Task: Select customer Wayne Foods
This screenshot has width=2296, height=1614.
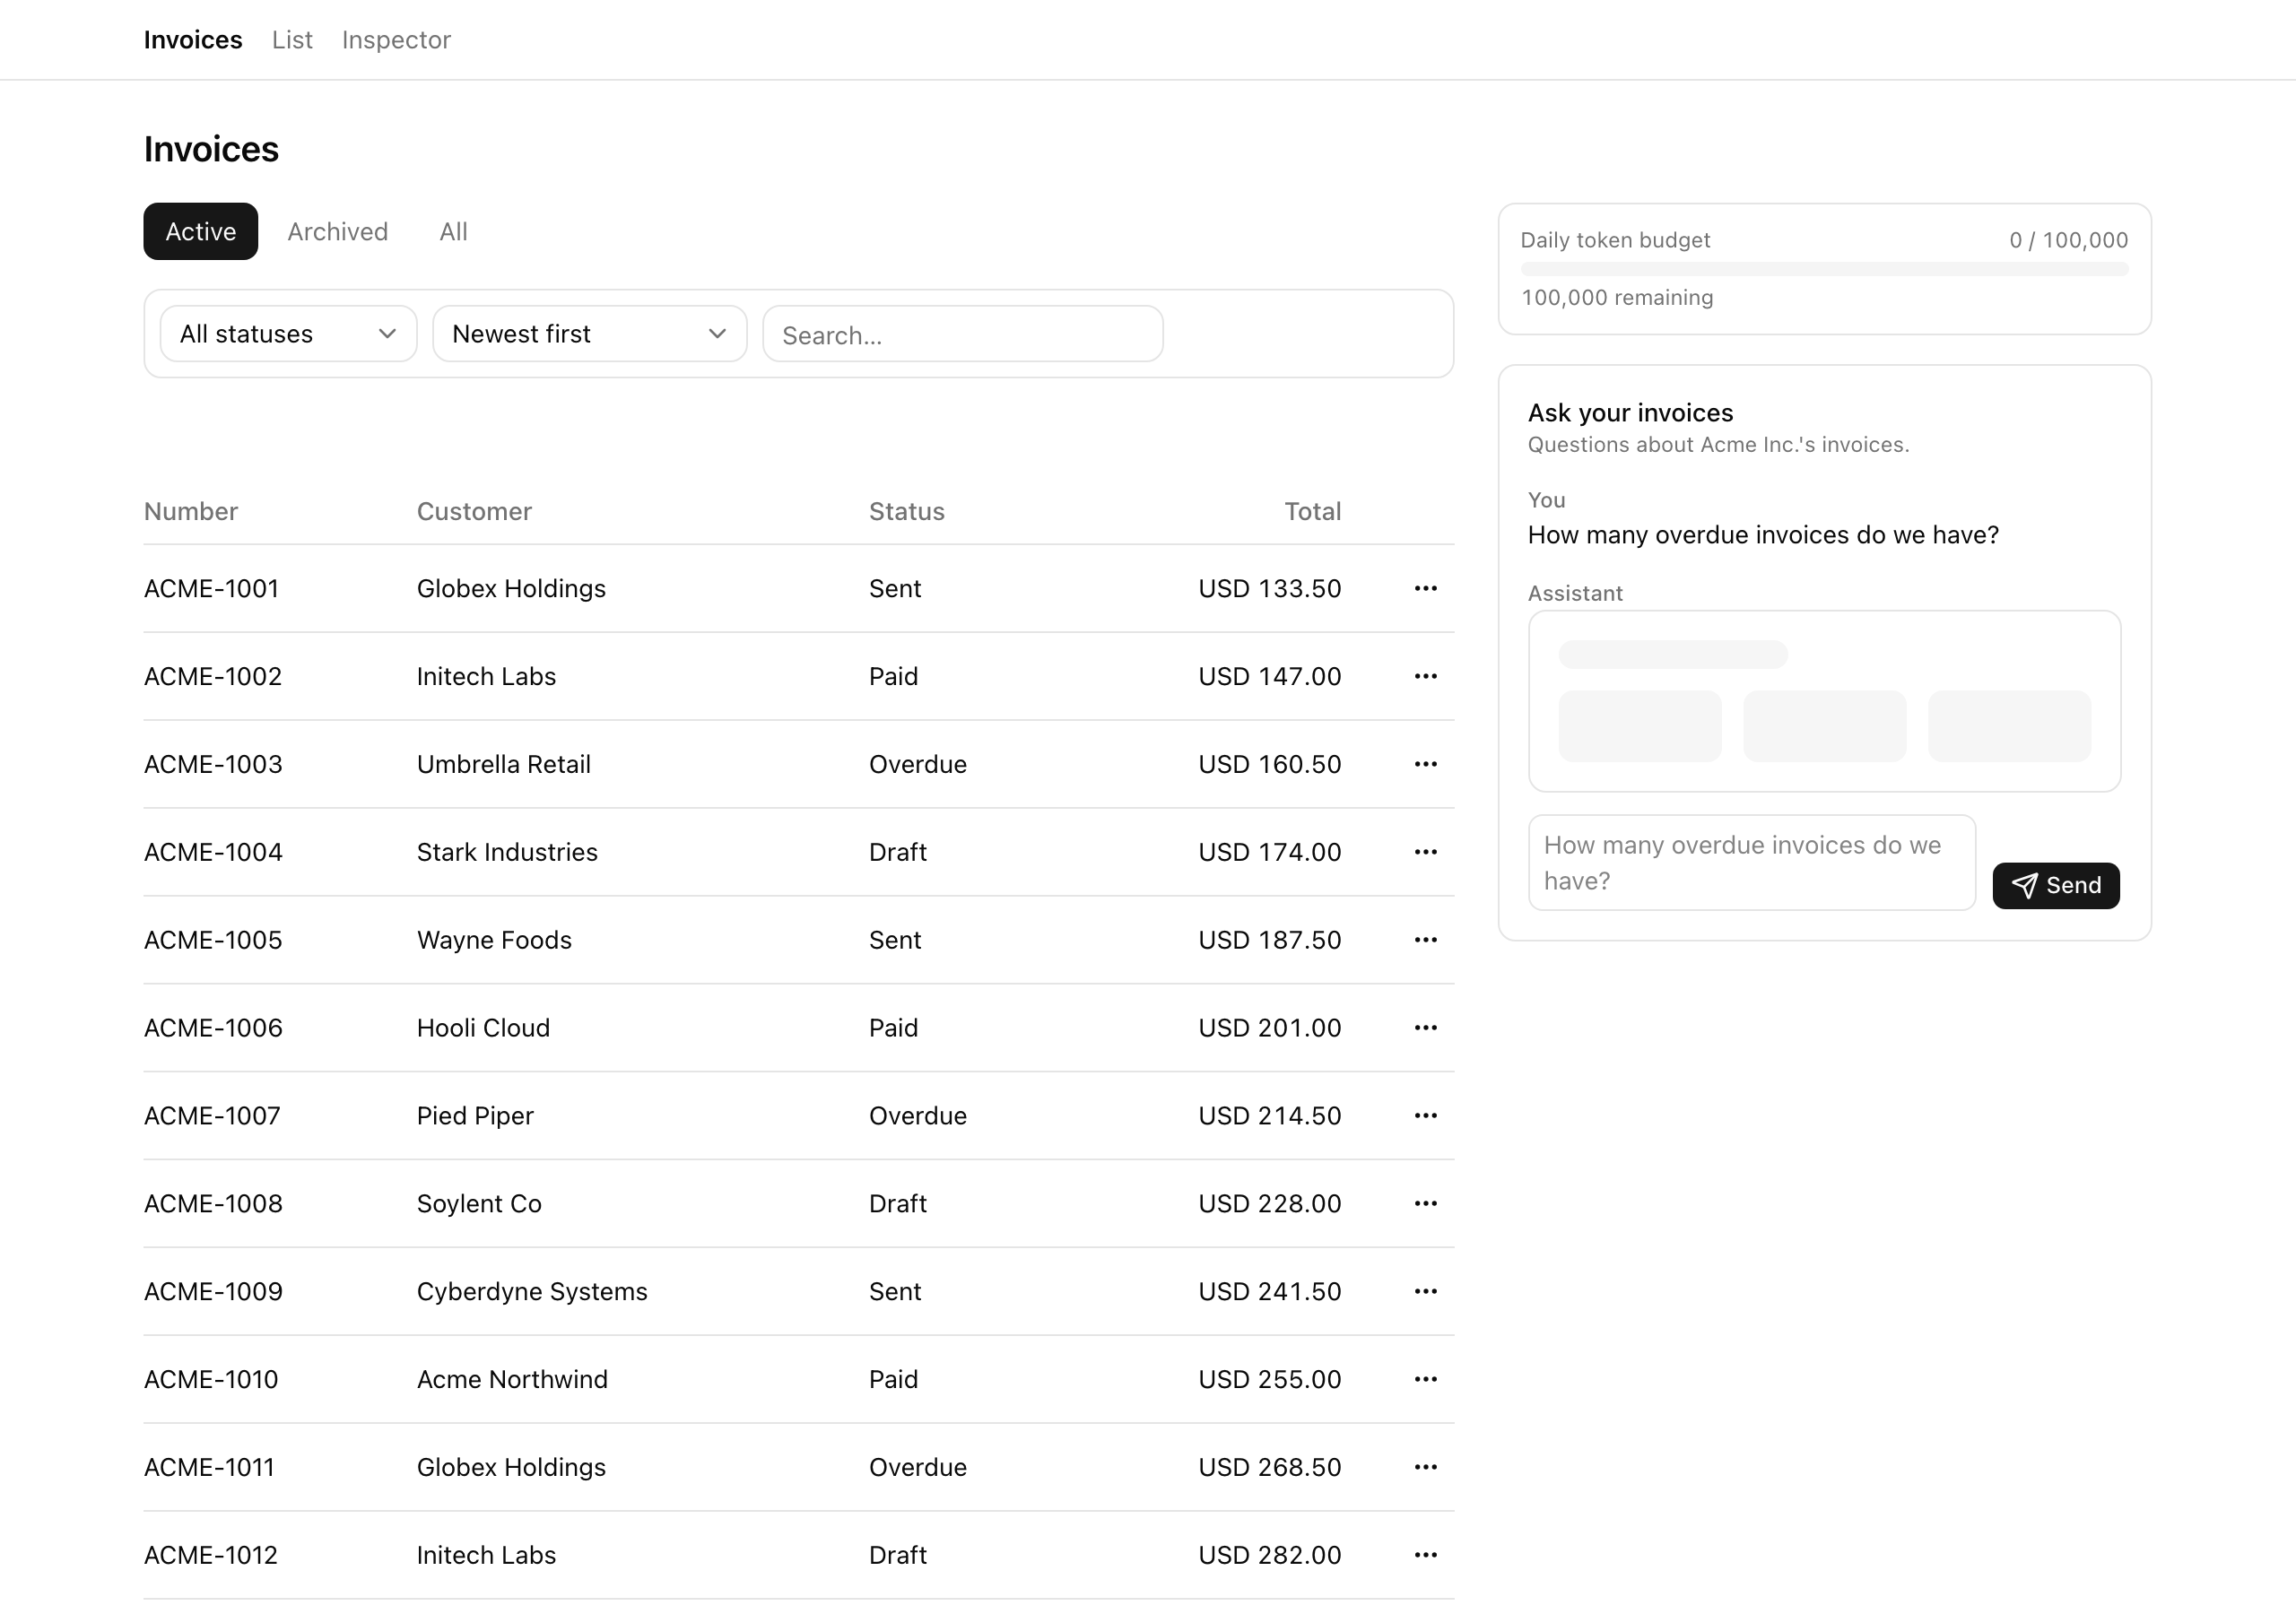Action: (494, 941)
